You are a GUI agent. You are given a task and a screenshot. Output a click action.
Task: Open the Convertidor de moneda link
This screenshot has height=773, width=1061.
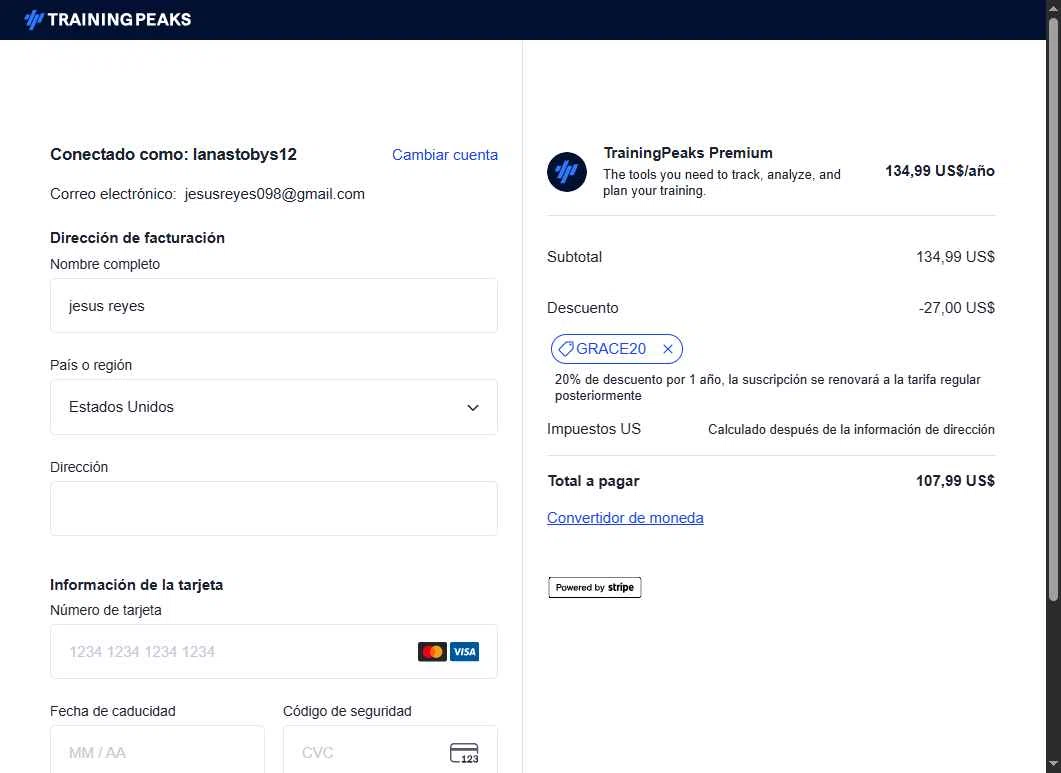[625, 518]
